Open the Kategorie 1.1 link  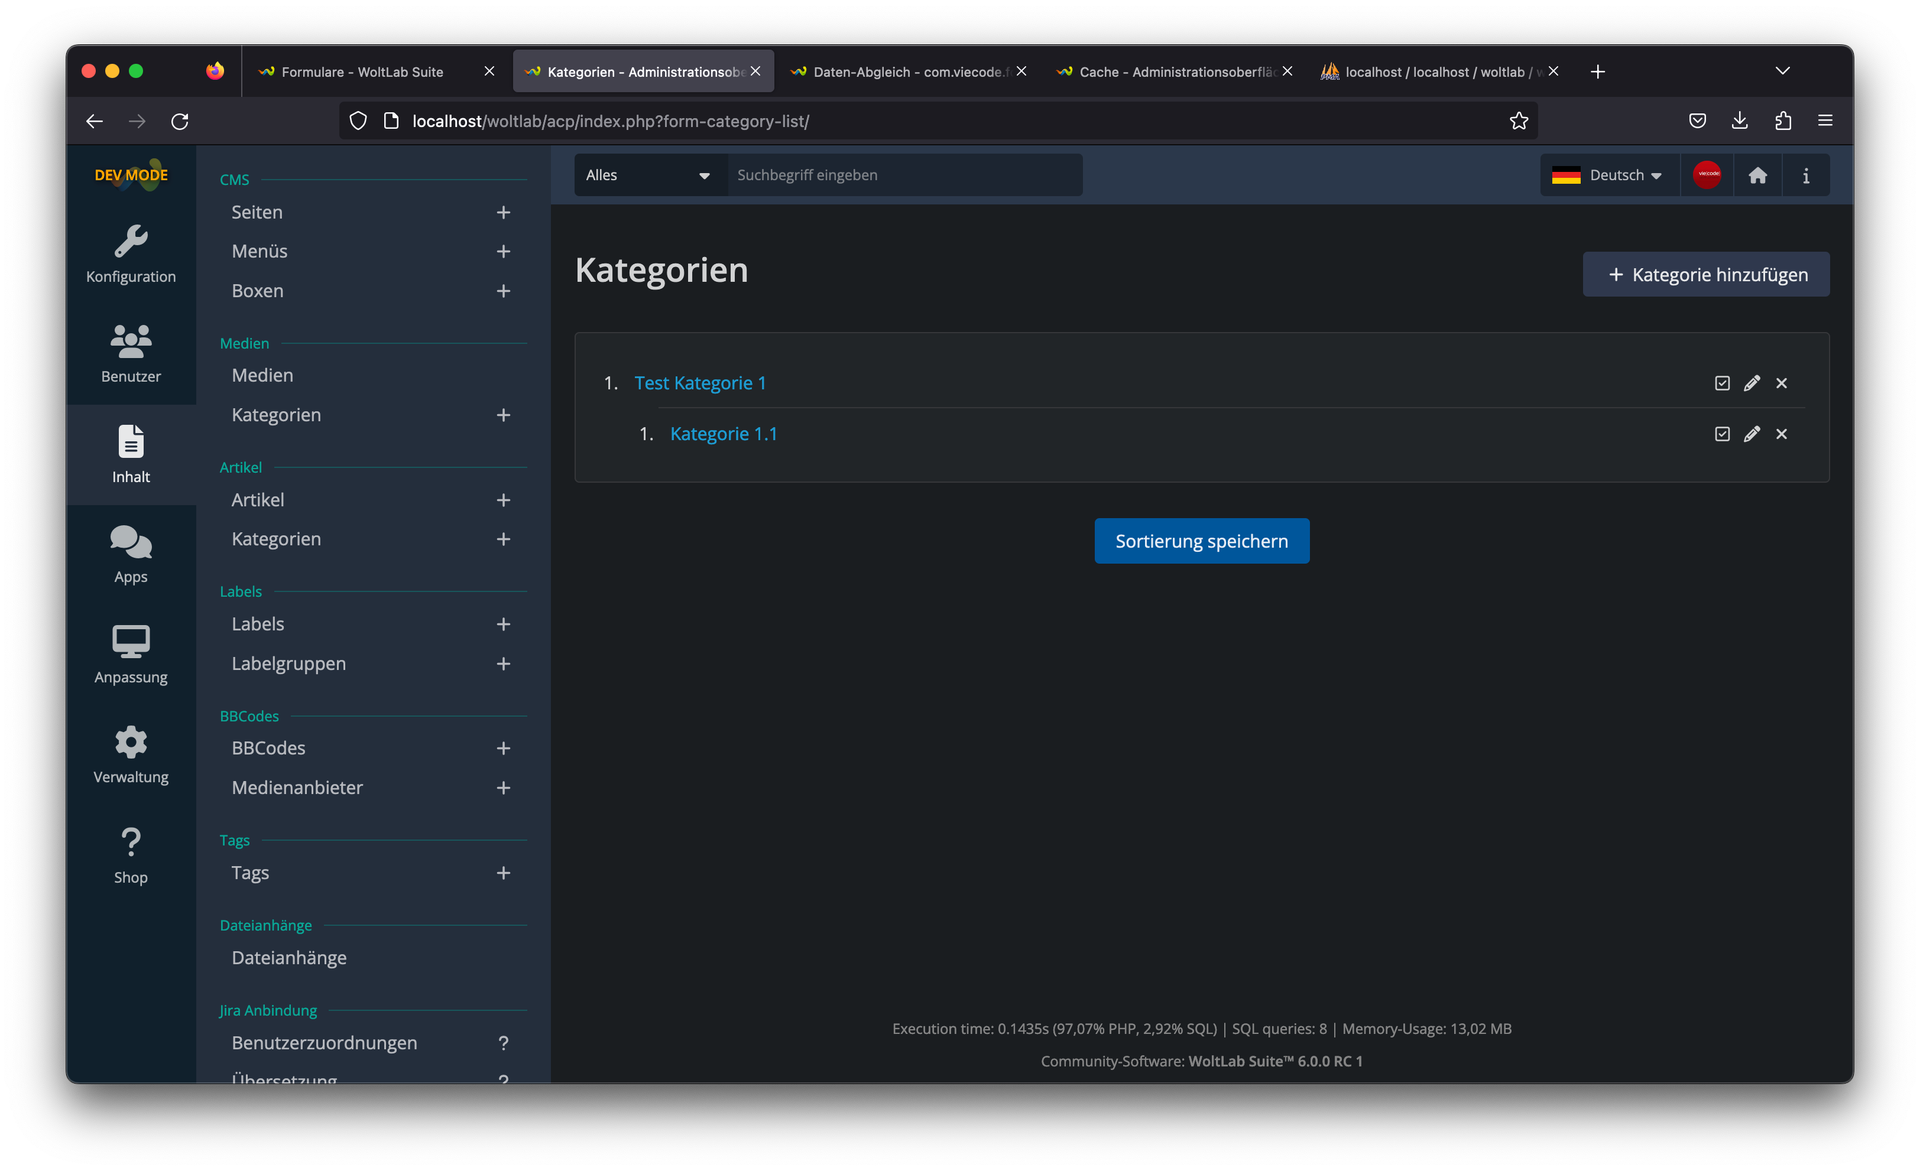tap(723, 434)
